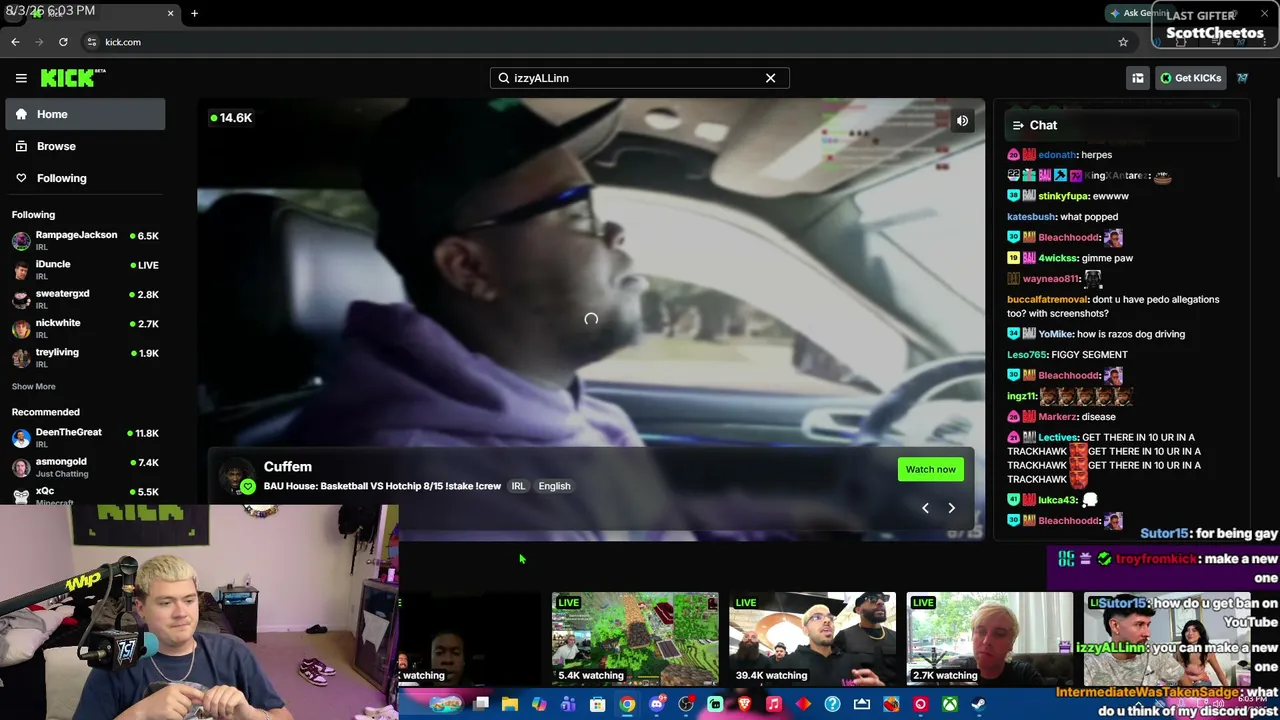Image resolution: width=1280 pixels, height=720 pixels.
Task: Click stinkyfupa's username in chat
Action: [x=1063, y=196]
